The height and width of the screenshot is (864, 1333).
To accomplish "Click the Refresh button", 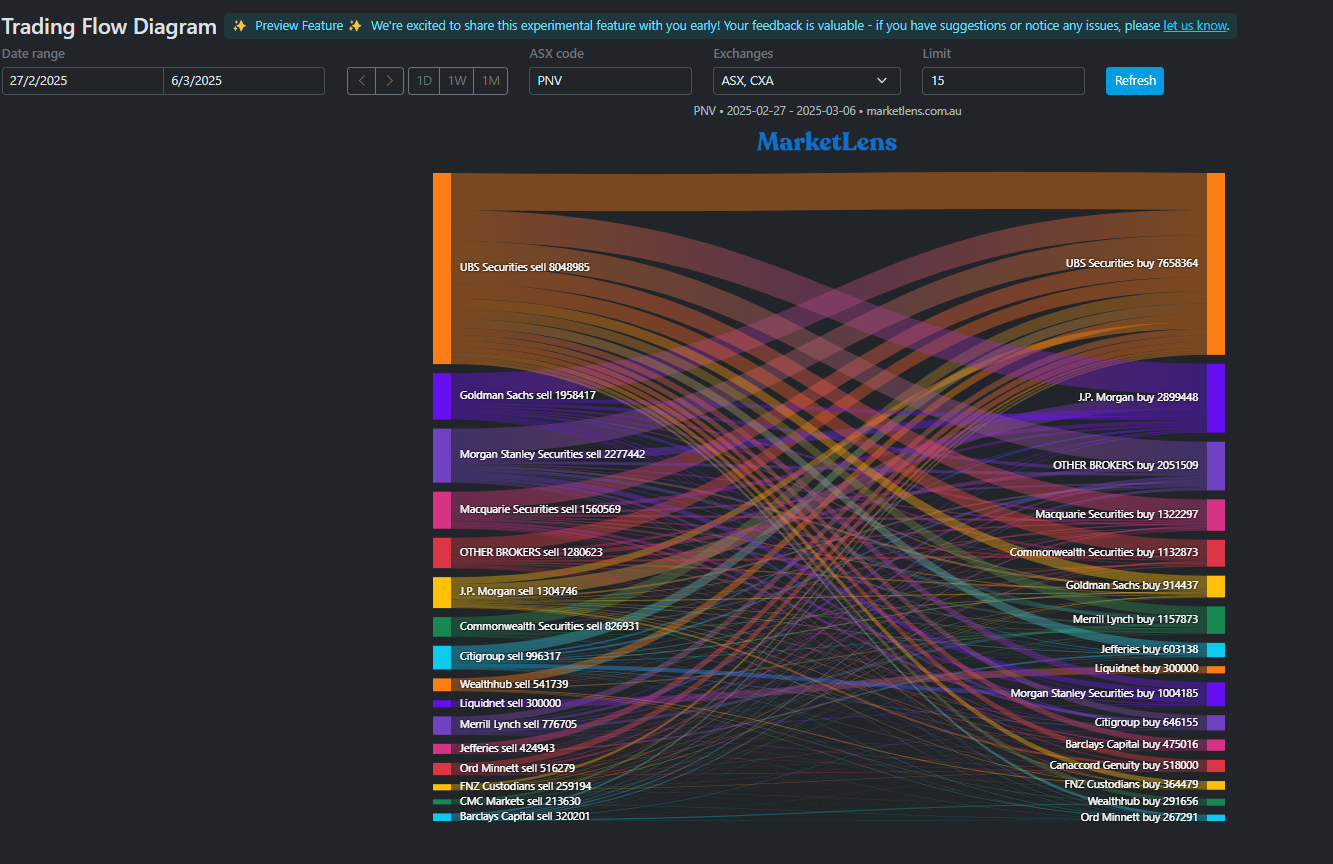I will tap(1134, 81).
